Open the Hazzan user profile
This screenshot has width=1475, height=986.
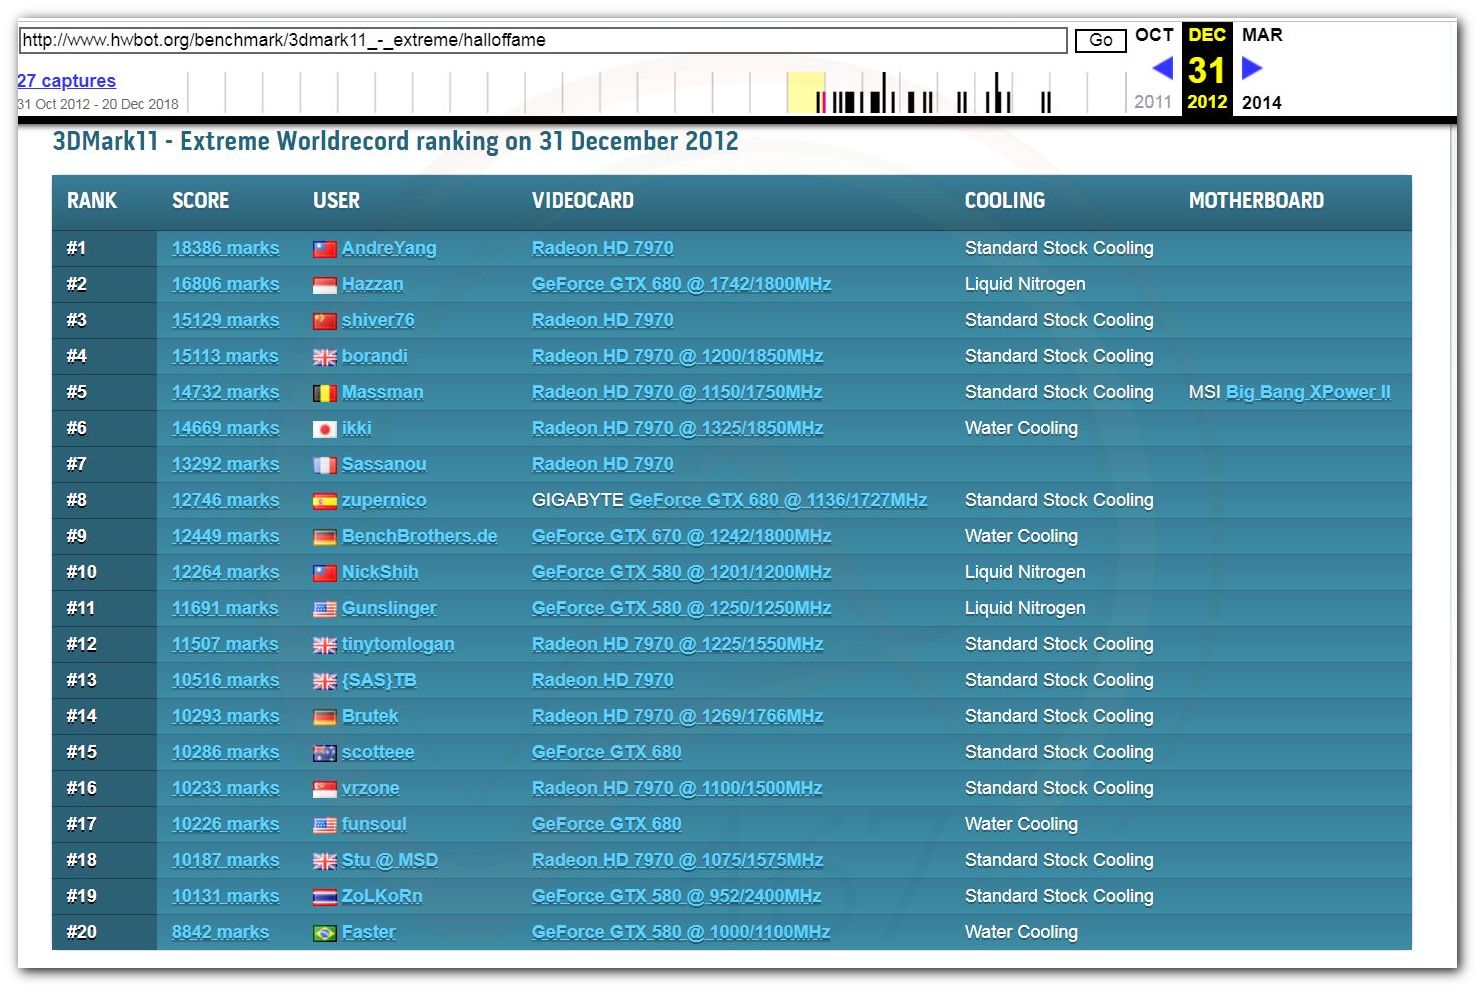pos(372,284)
